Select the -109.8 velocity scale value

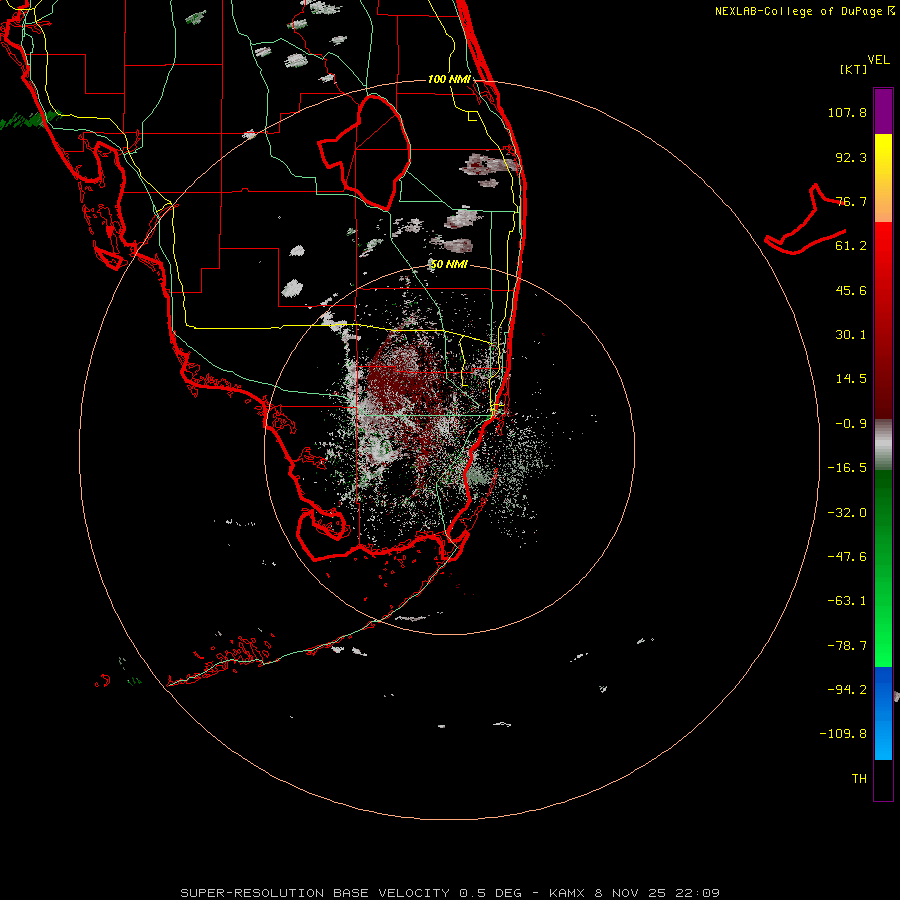[843, 734]
